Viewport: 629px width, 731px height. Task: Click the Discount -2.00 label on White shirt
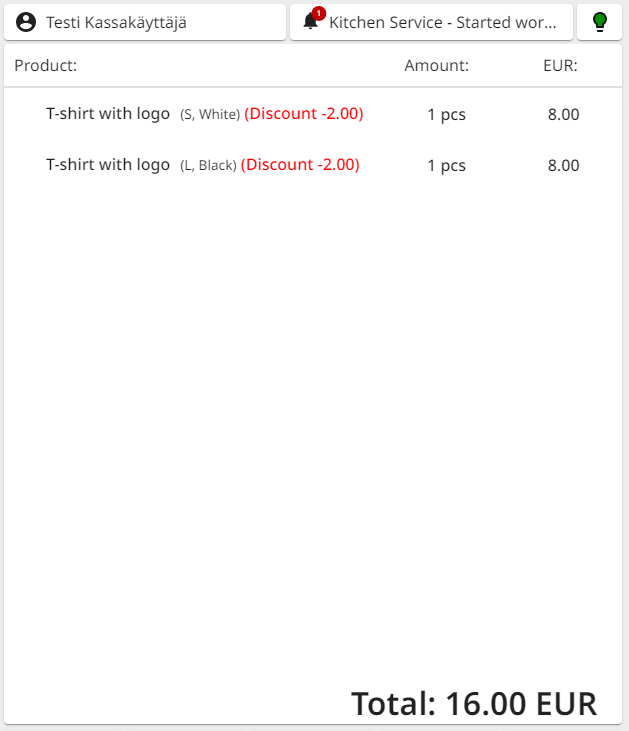pos(303,114)
